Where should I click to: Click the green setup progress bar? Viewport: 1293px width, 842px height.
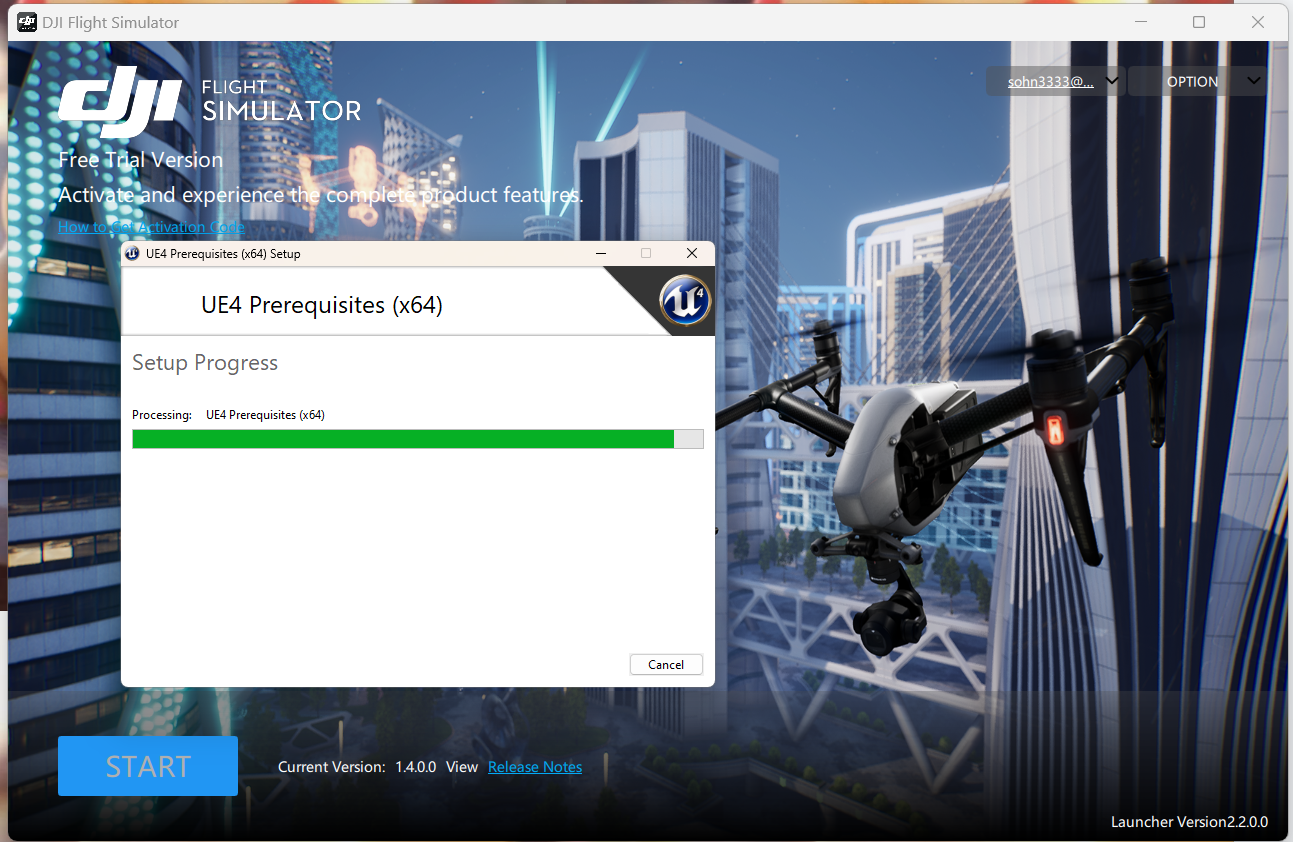pos(418,439)
